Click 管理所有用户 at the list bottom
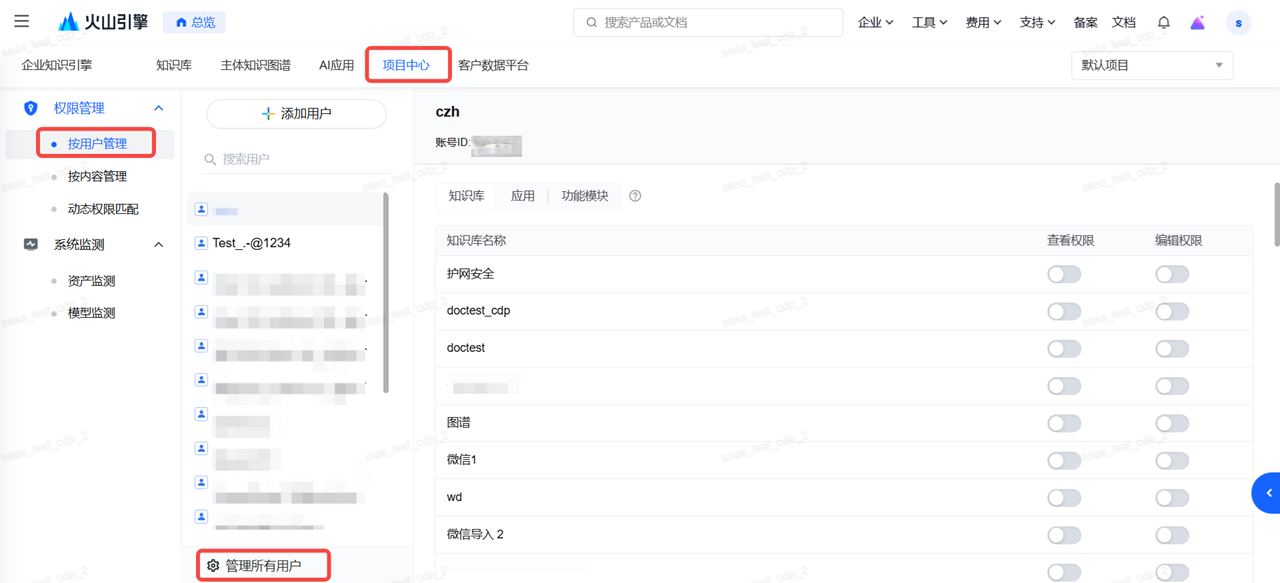This screenshot has height=583, width=1280. pos(263,566)
